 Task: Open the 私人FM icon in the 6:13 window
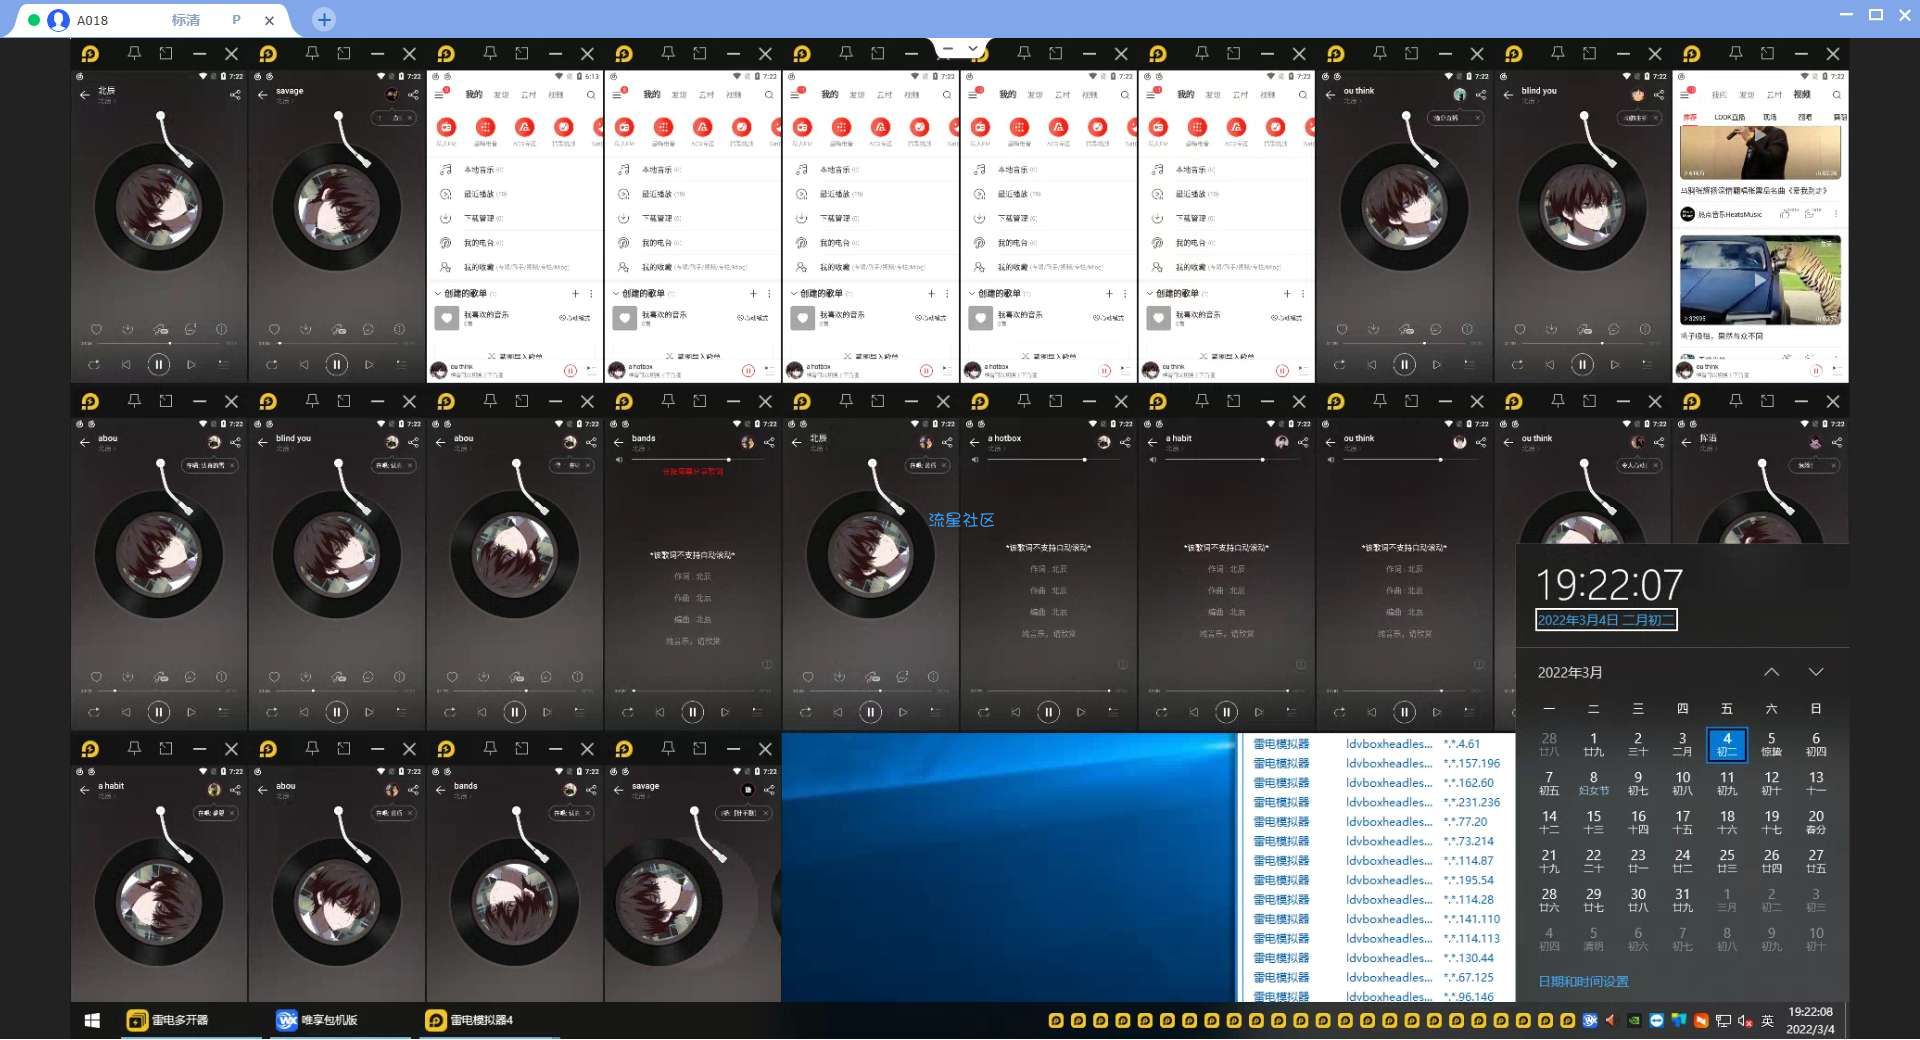click(446, 127)
